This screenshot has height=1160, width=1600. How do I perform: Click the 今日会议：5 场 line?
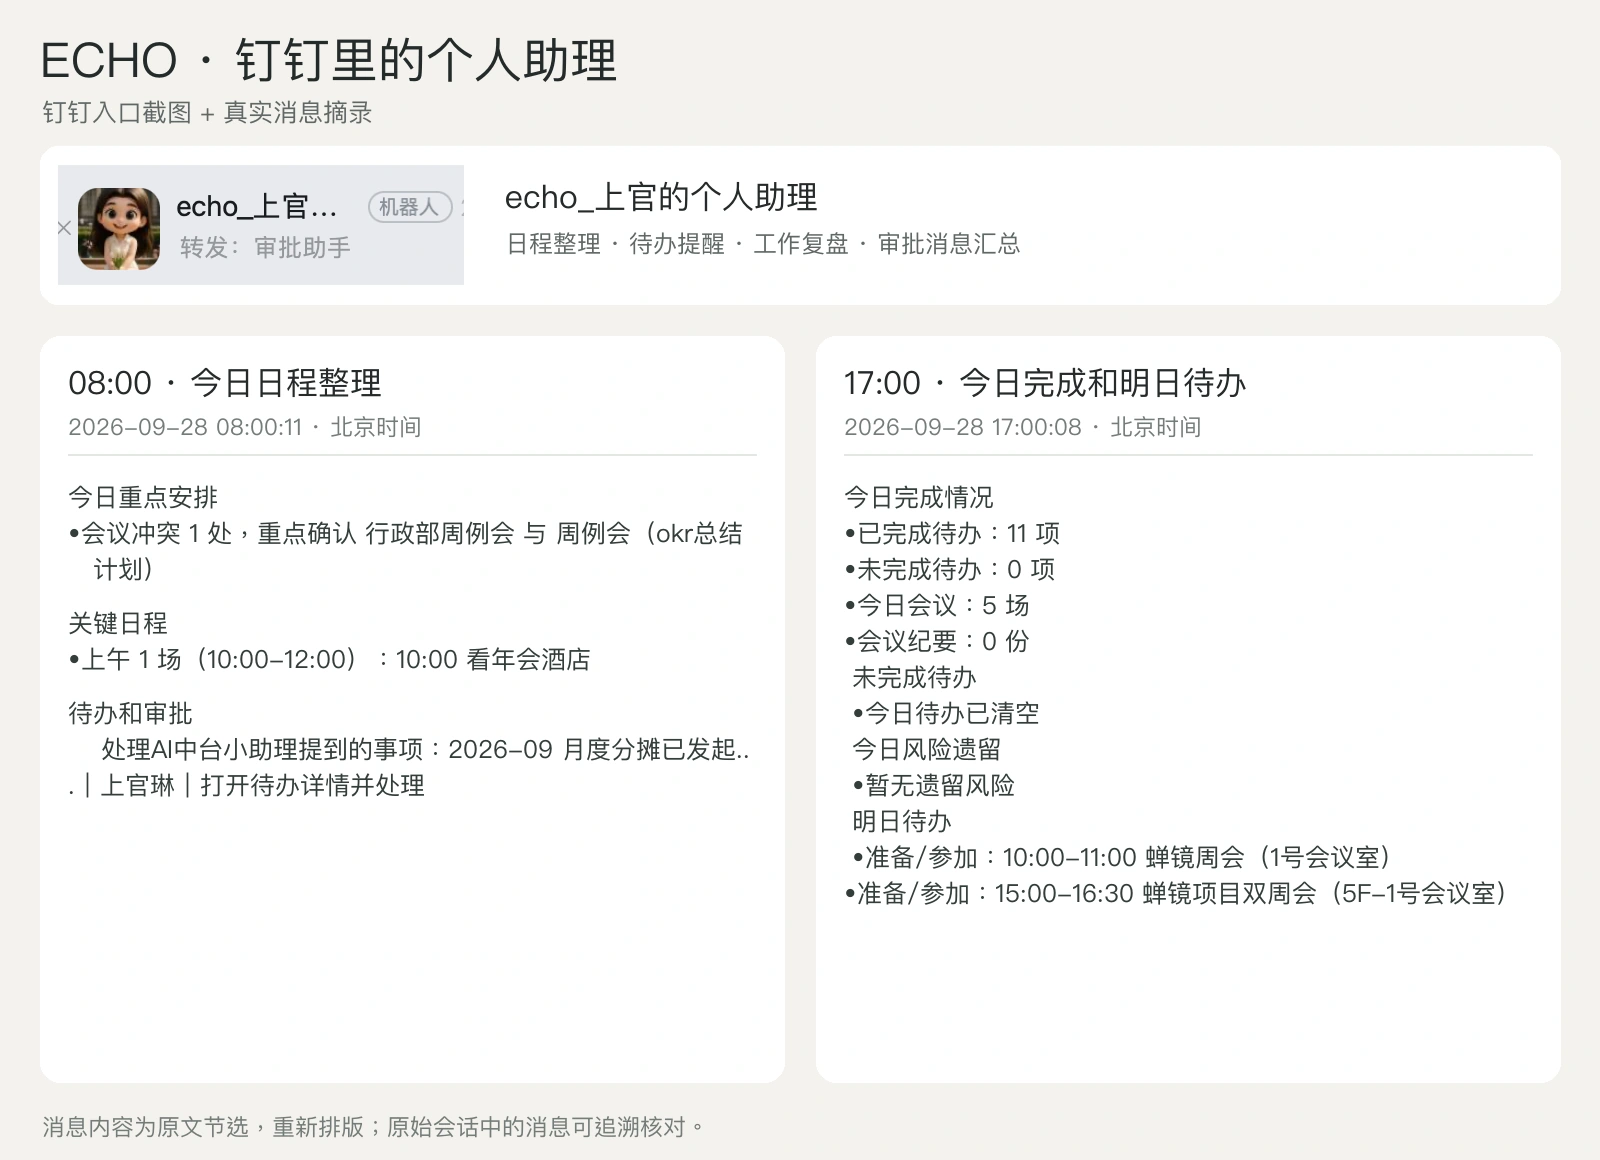(x=937, y=605)
